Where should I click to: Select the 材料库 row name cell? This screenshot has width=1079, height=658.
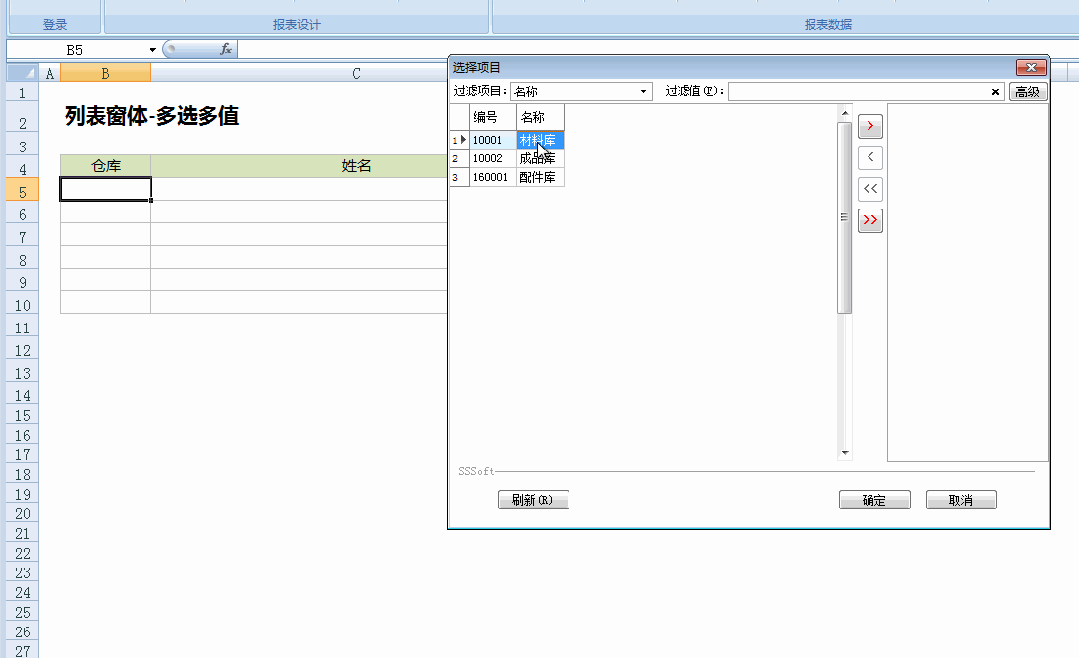point(540,140)
